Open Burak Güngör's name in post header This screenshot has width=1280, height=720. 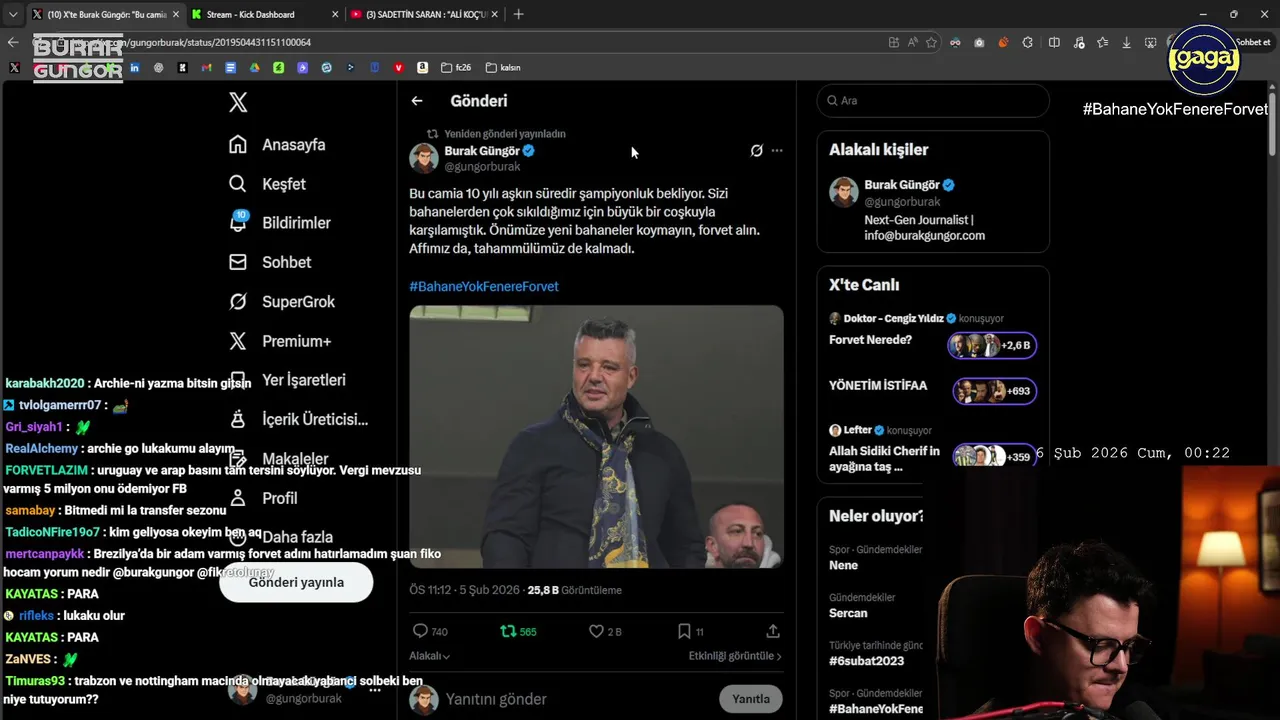[x=481, y=151]
